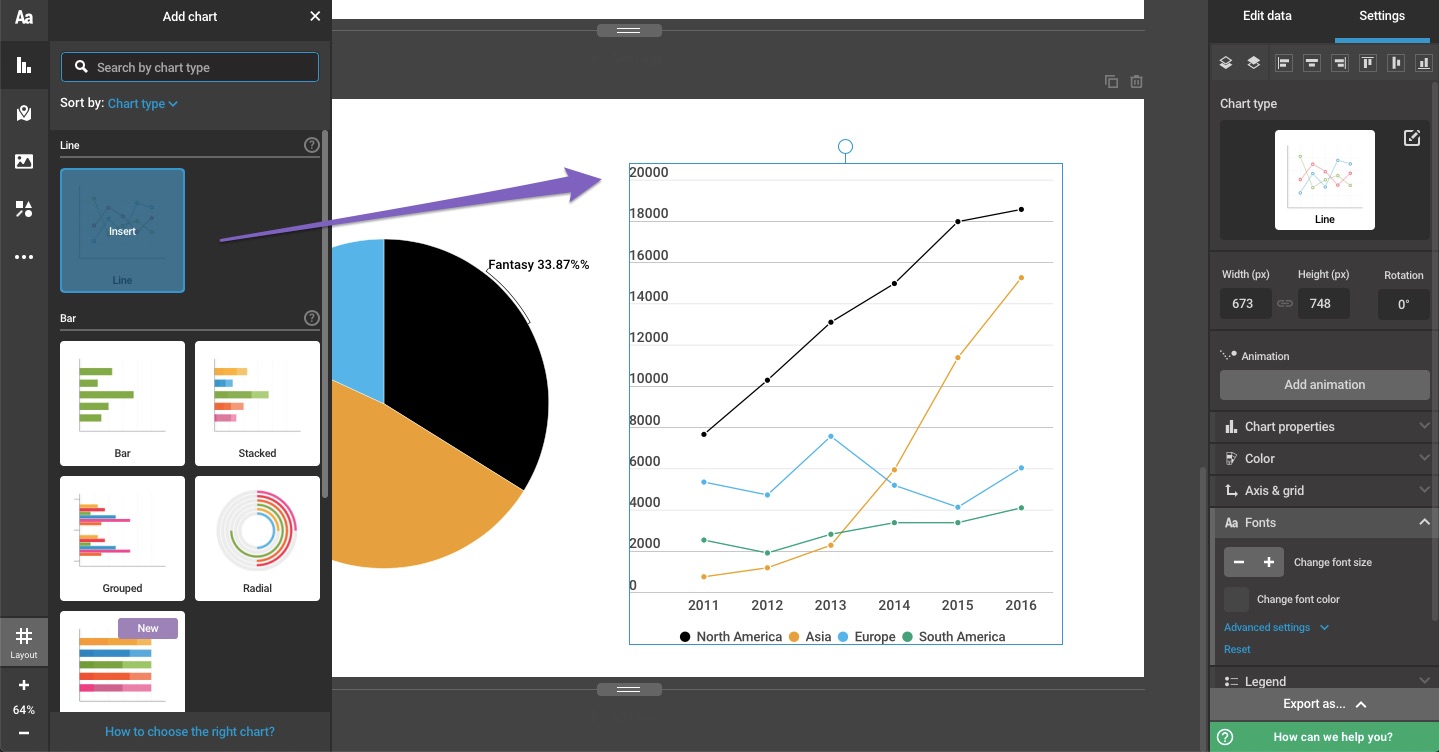Image resolution: width=1439 pixels, height=752 pixels.
Task: Toggle Europe series in chart legend
Action: coord(866,636)
